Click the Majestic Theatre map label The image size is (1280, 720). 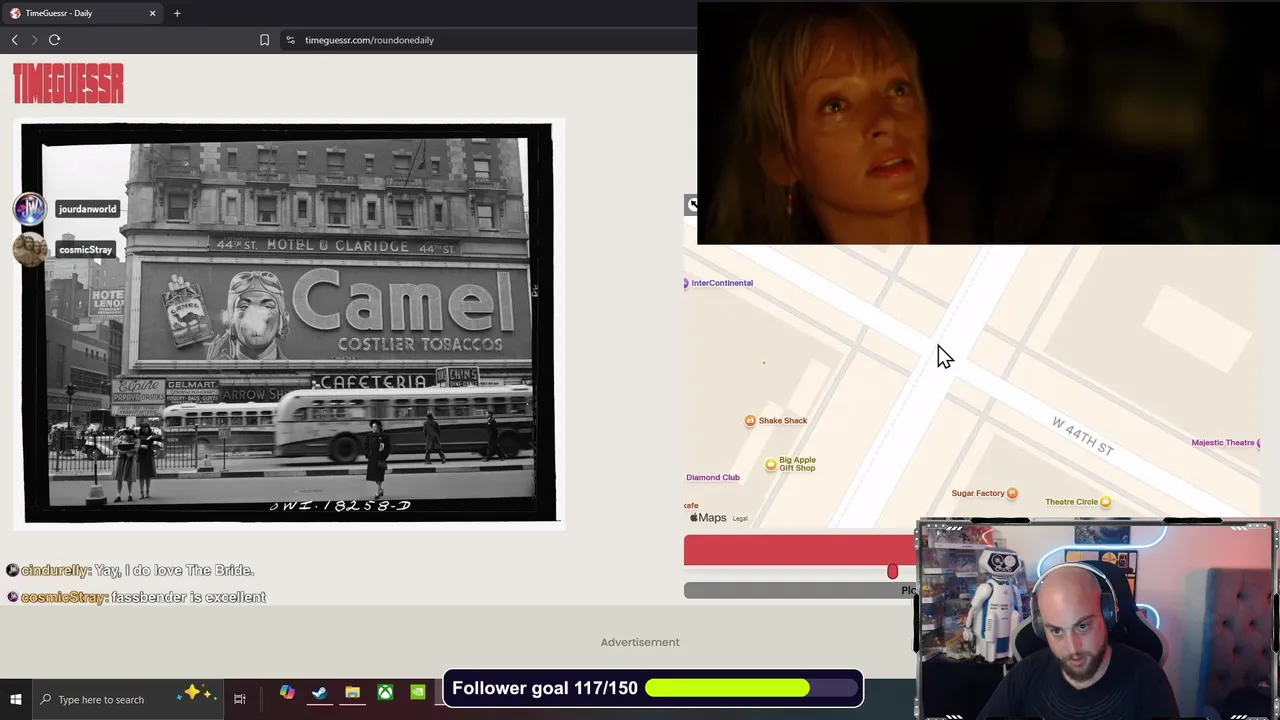1225,443
